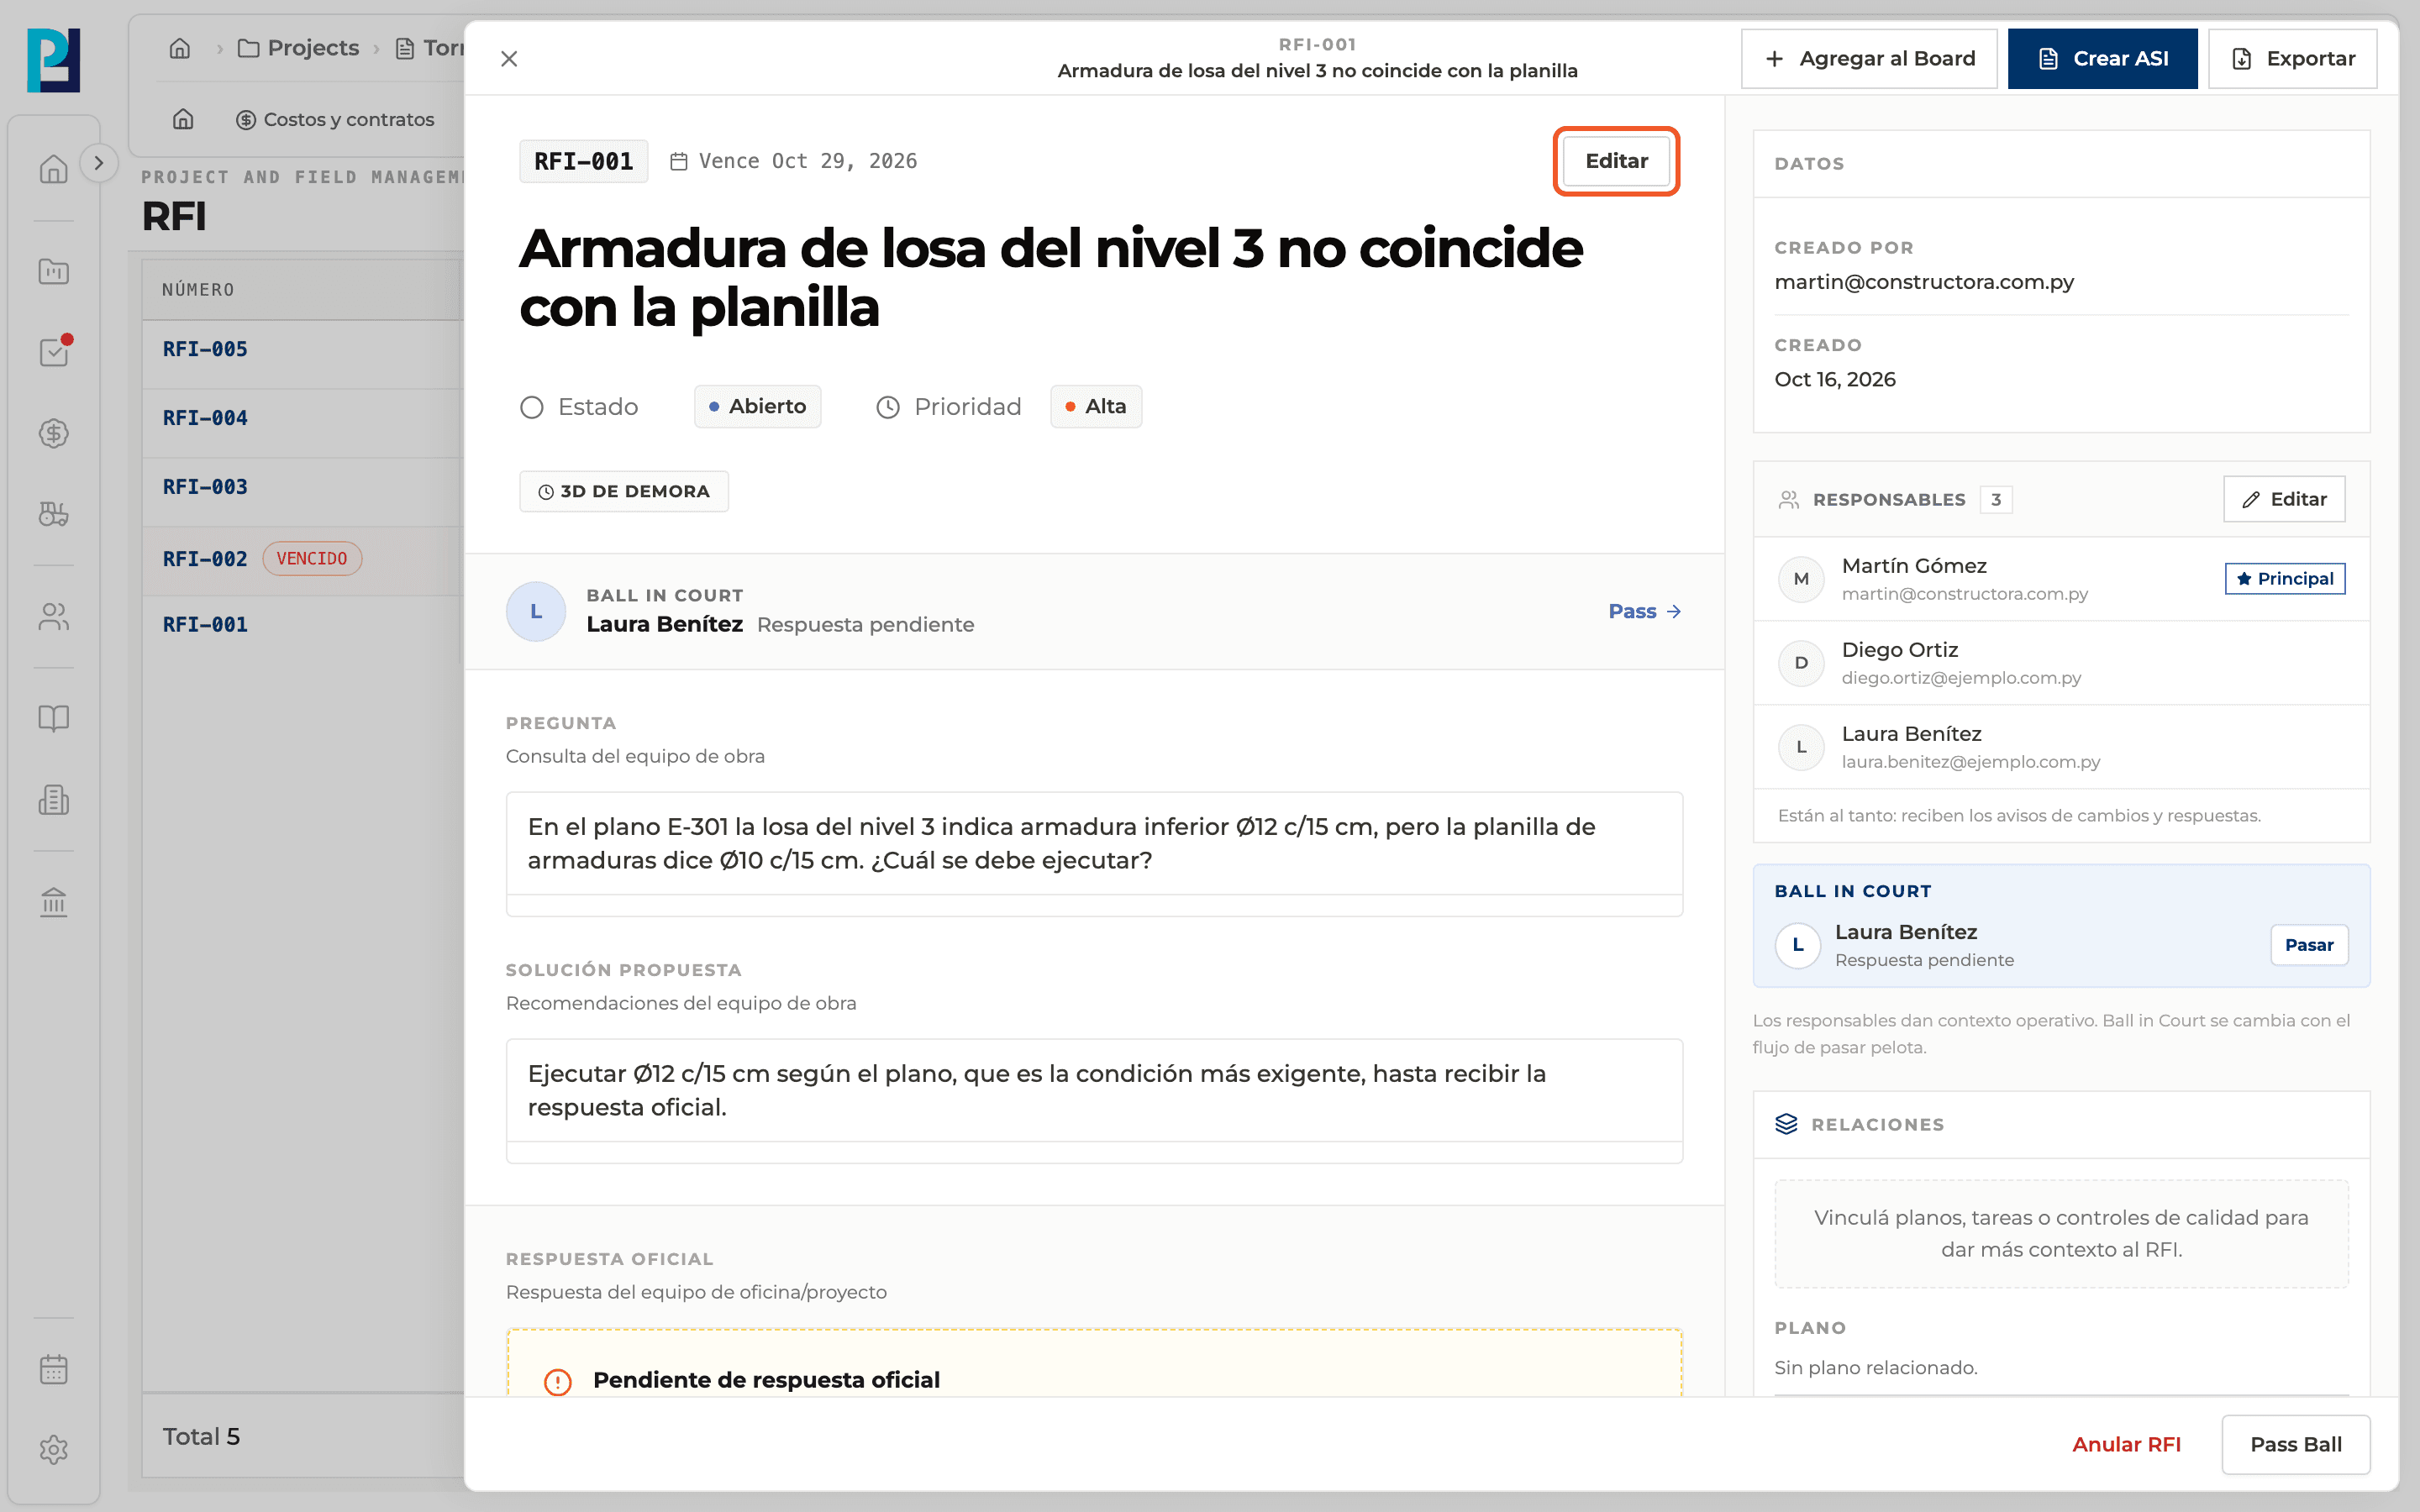Screen dimensions: 2420x1512
Task: Select responsable Martín Gómez
Action: 2061,579
